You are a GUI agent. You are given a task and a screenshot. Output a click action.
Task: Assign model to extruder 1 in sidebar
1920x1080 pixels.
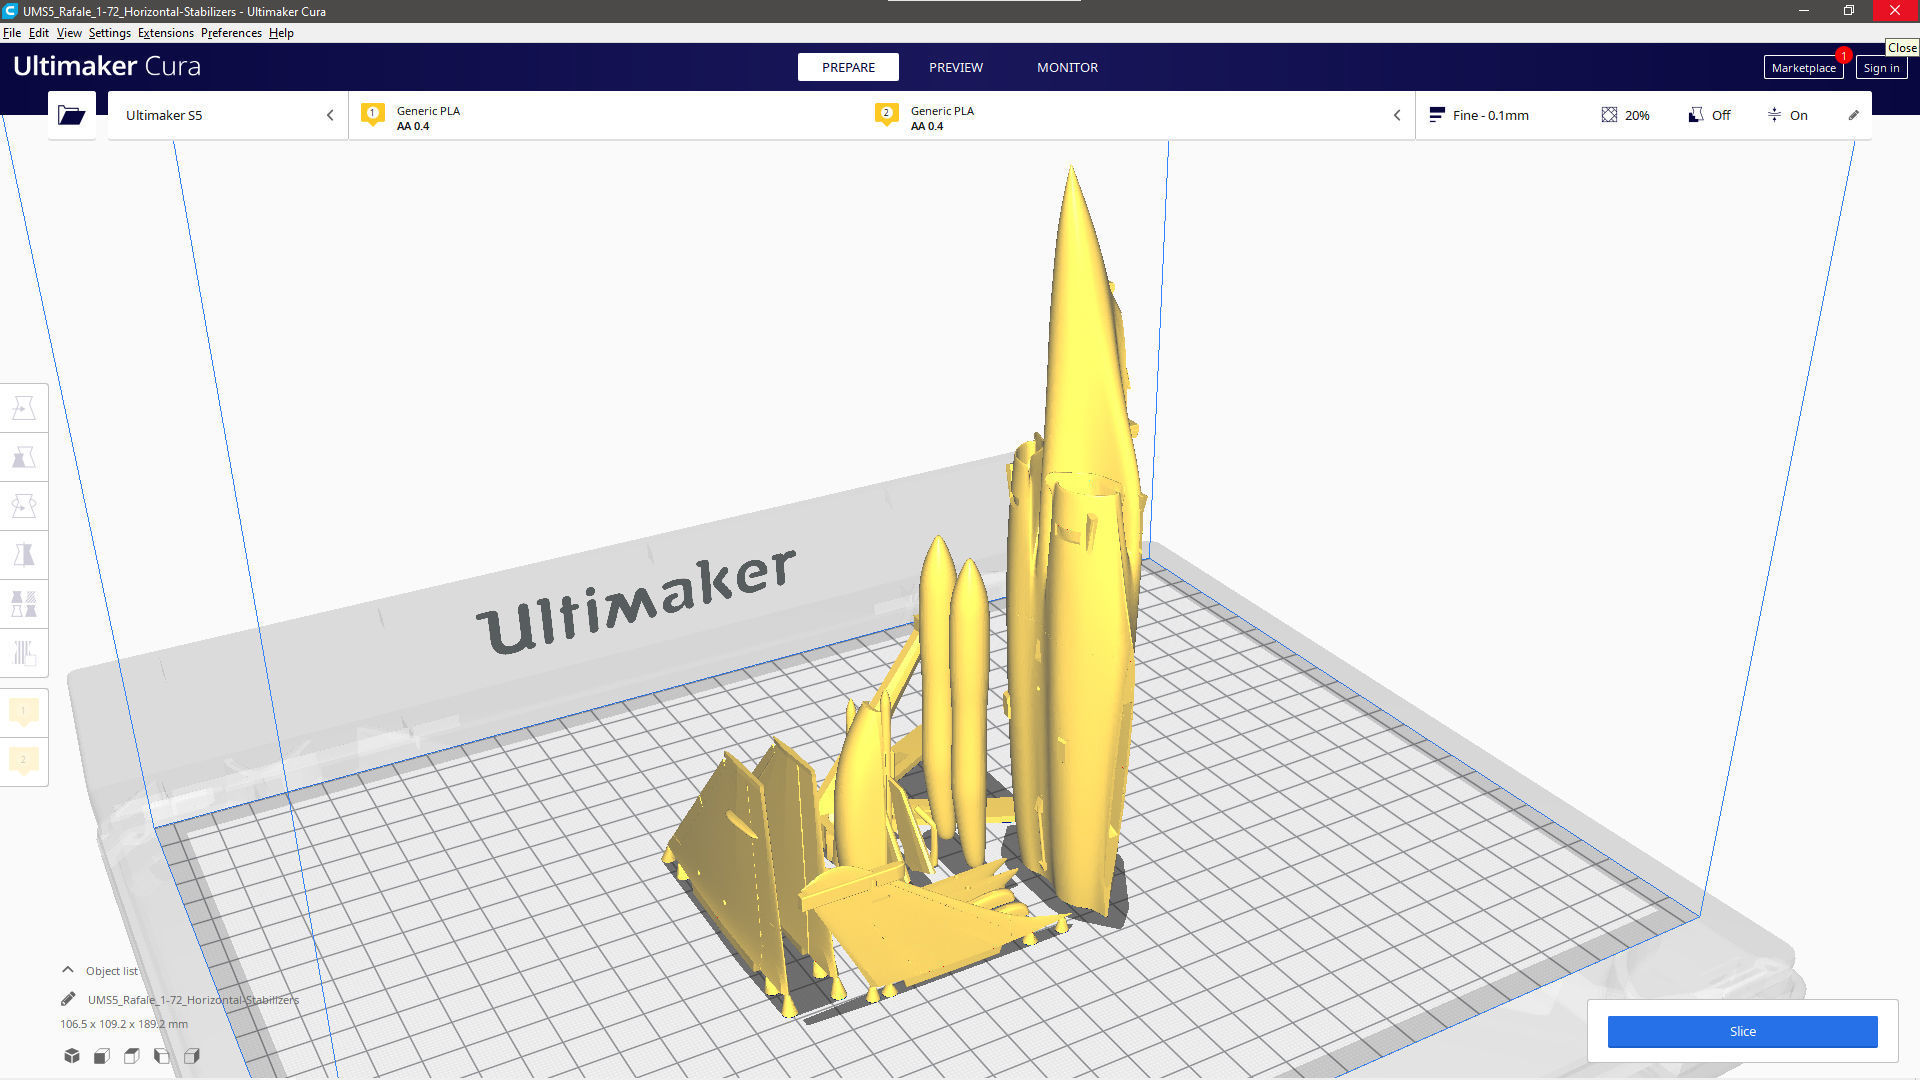(x=23, y=711)
